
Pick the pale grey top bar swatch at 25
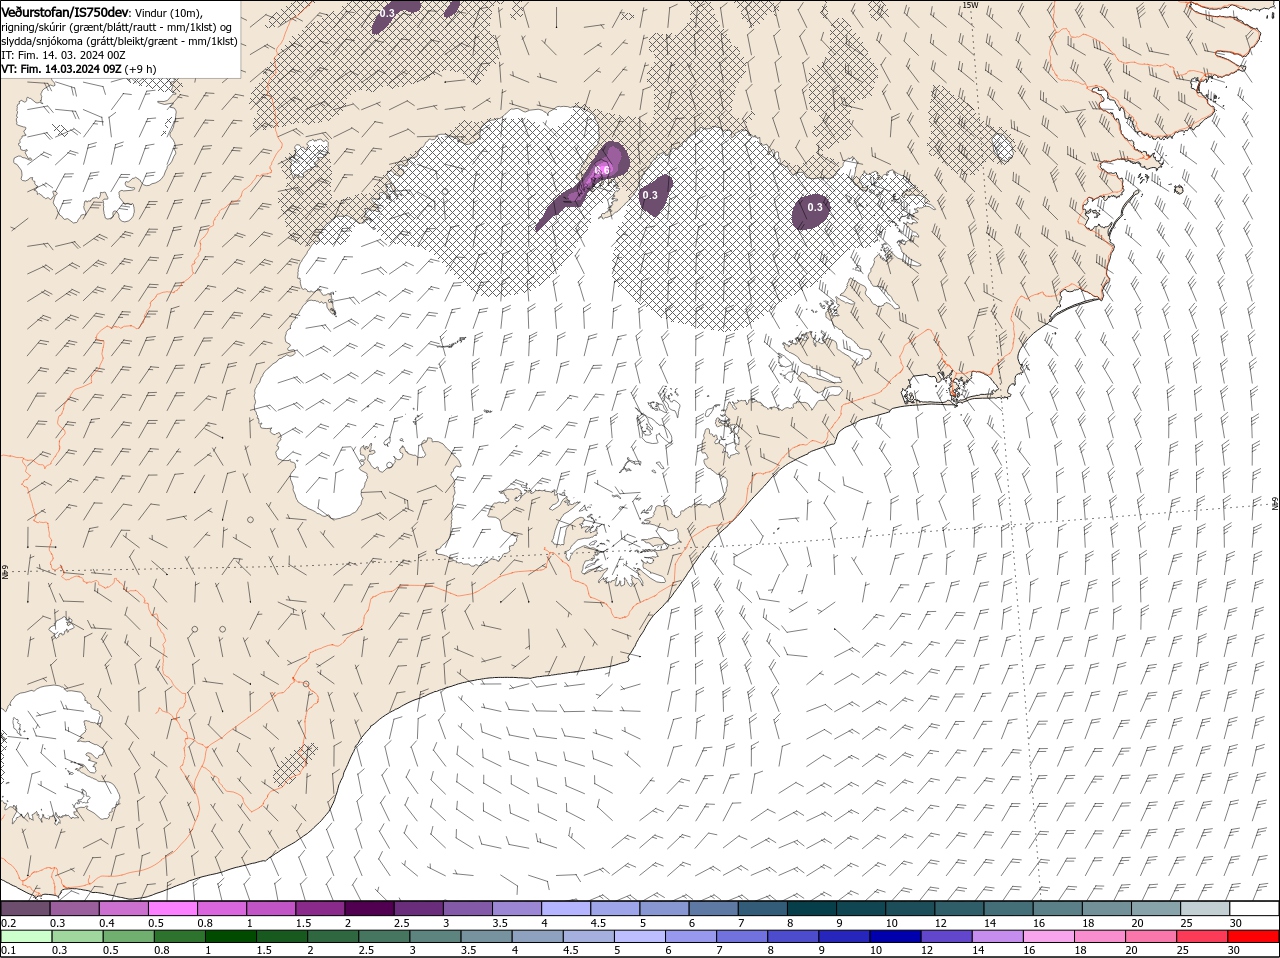(x=1205, y=908)
